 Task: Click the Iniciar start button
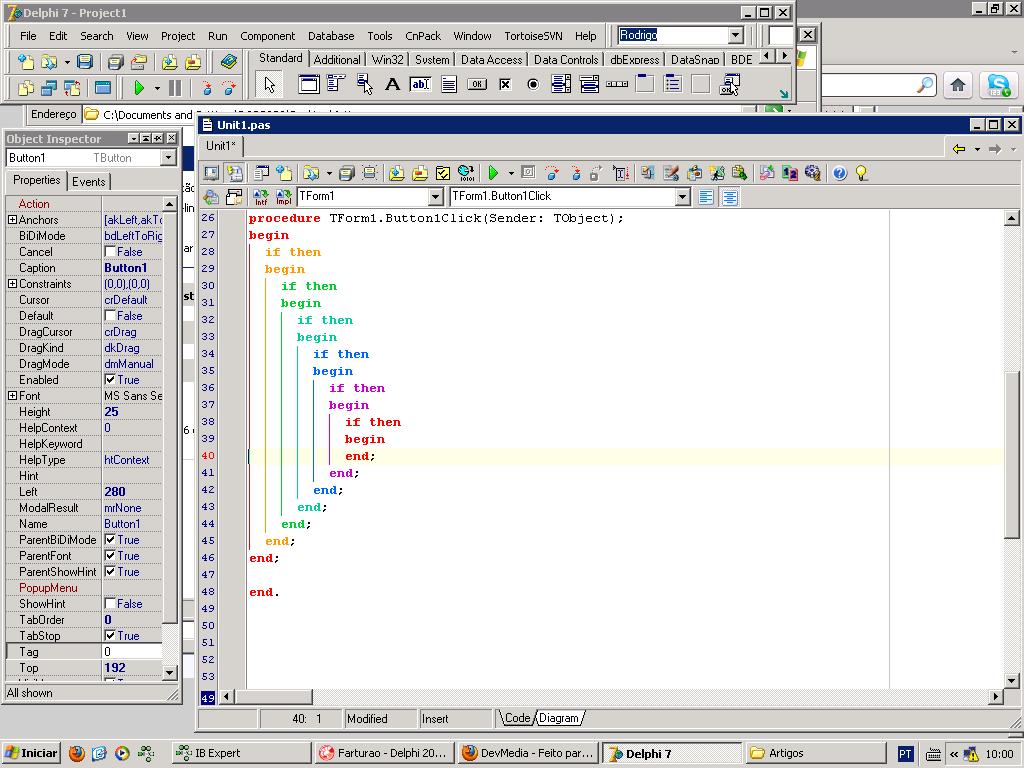pyautogui.click(x=31, y=753)
